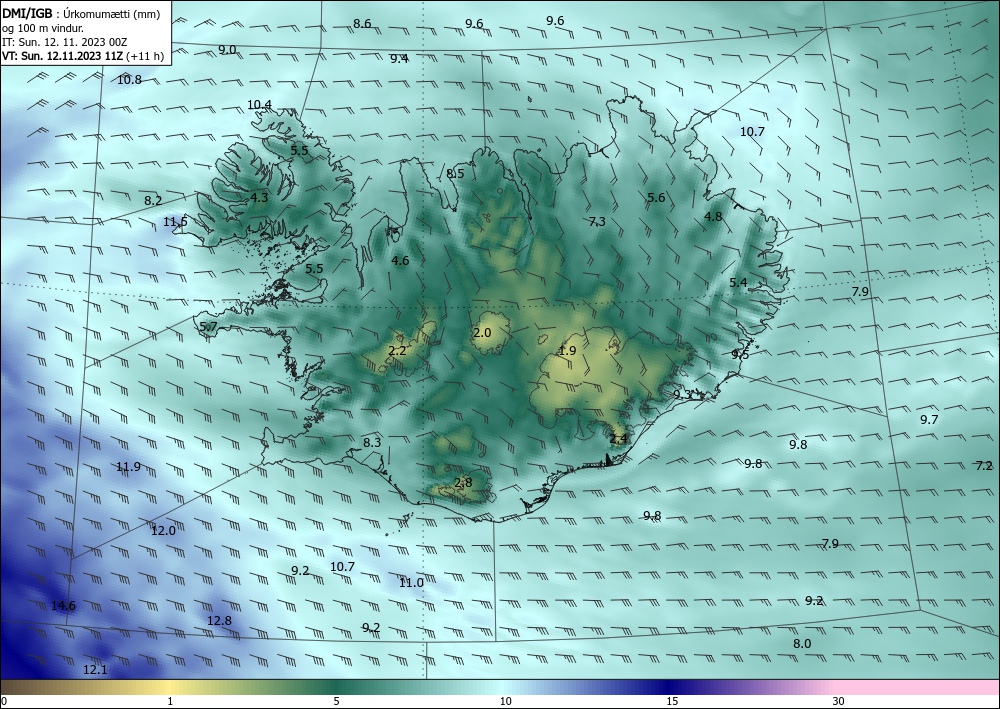The image size is (1000, 709).
Task: Click the 4.6 value on the map
Action: [x=400, y=260]
